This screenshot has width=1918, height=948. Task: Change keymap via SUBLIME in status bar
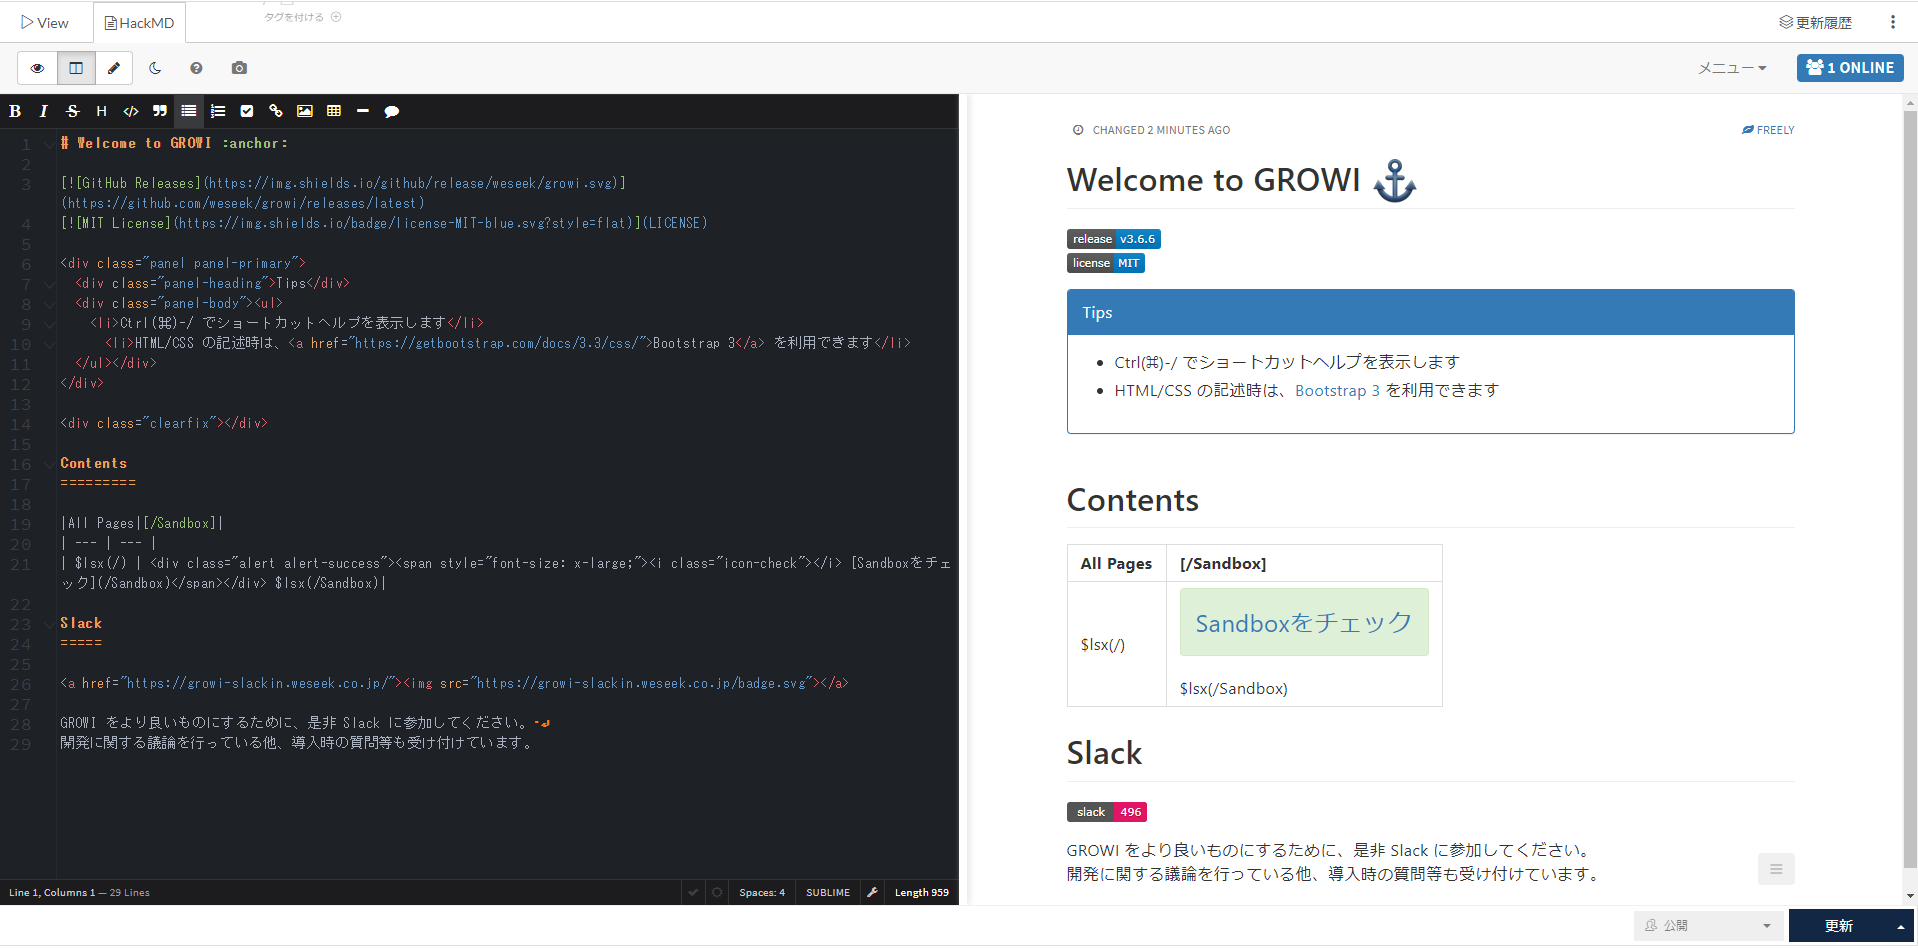(x=828, y=892)
